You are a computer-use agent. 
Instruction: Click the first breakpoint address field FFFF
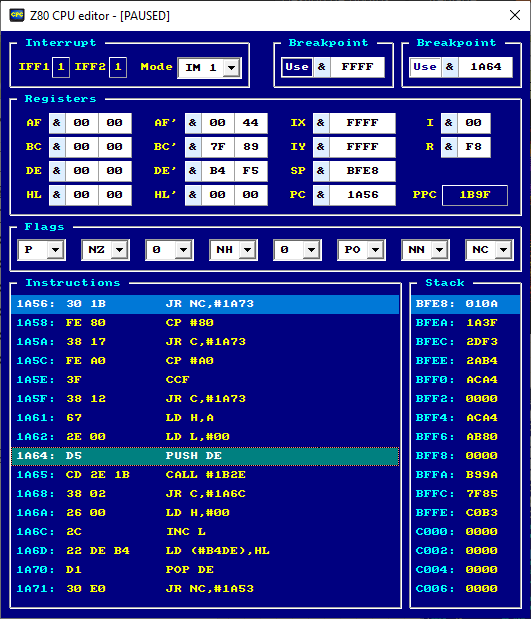[x=357, y=67]
